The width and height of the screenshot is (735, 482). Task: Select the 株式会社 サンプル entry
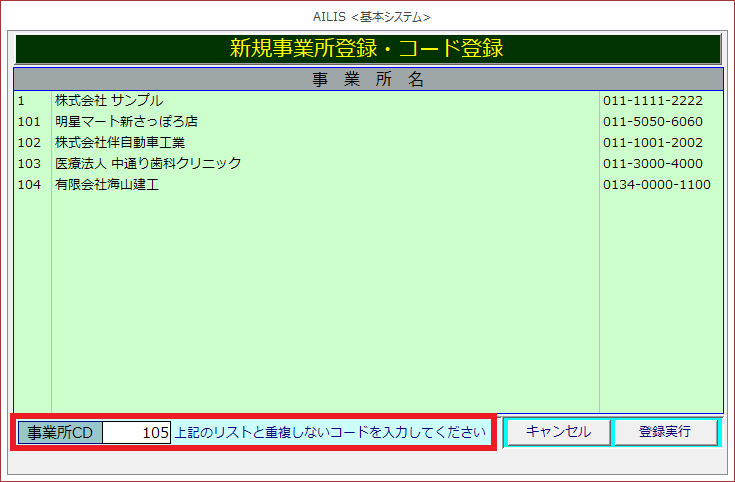(109, 101)
